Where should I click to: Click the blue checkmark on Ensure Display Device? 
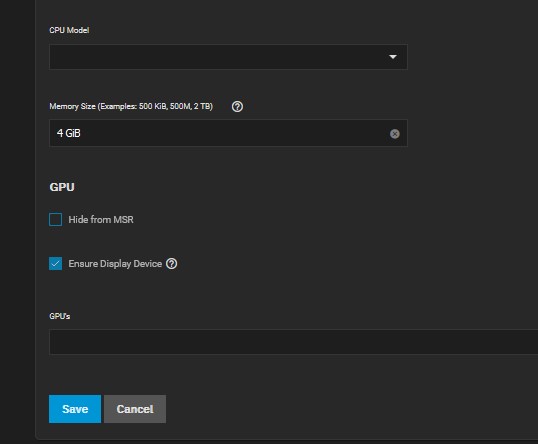click(56, 264)
